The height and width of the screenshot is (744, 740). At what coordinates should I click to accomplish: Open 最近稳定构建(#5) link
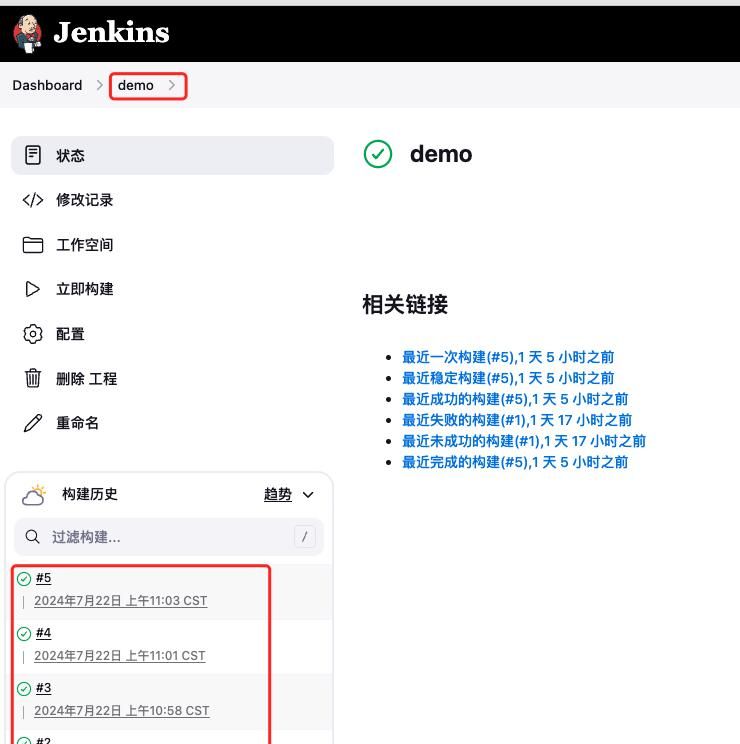click(x=508, y=378)
